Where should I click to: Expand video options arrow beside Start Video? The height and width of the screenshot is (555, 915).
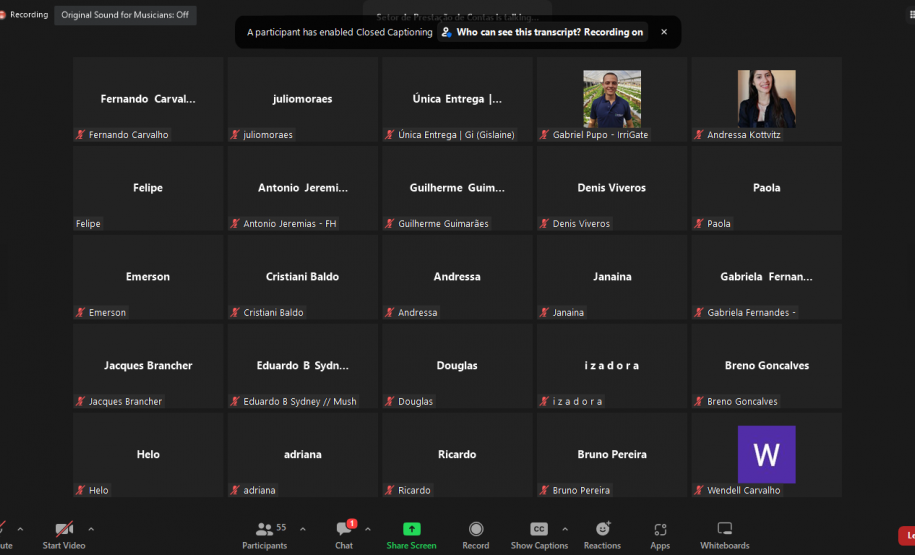(91, 529)
